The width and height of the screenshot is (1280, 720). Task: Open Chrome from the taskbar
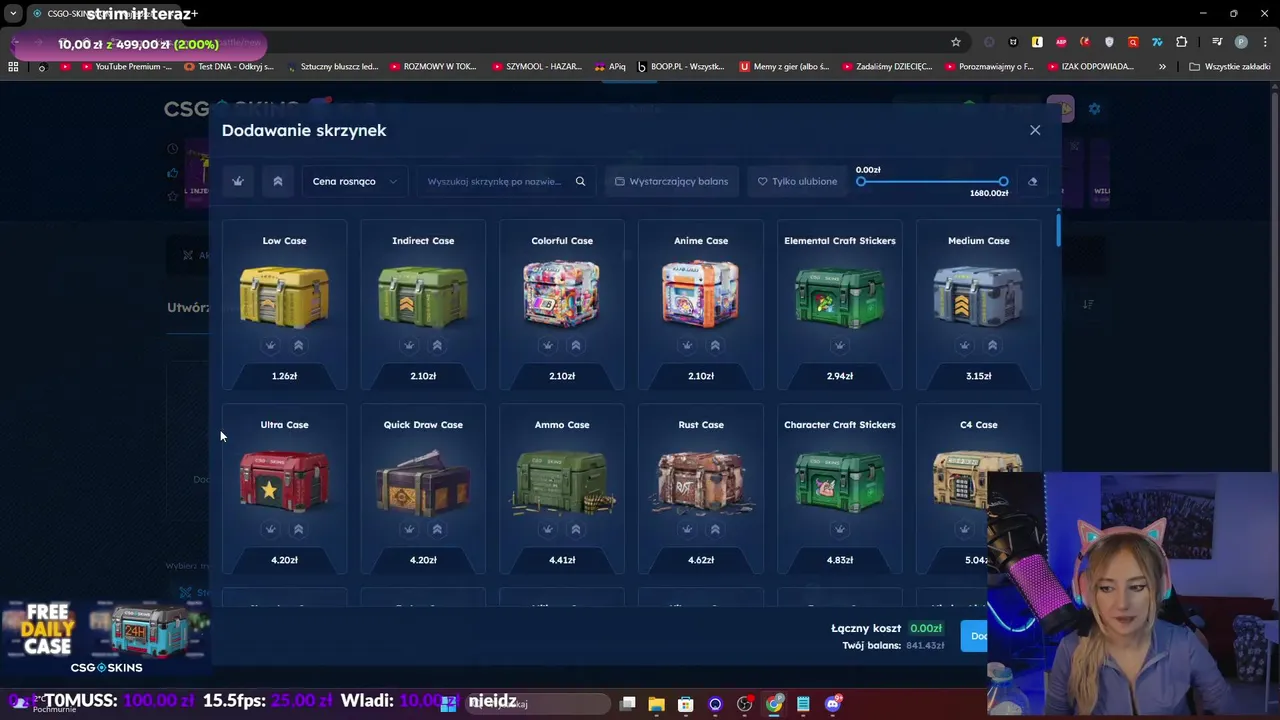click(774, 704)
